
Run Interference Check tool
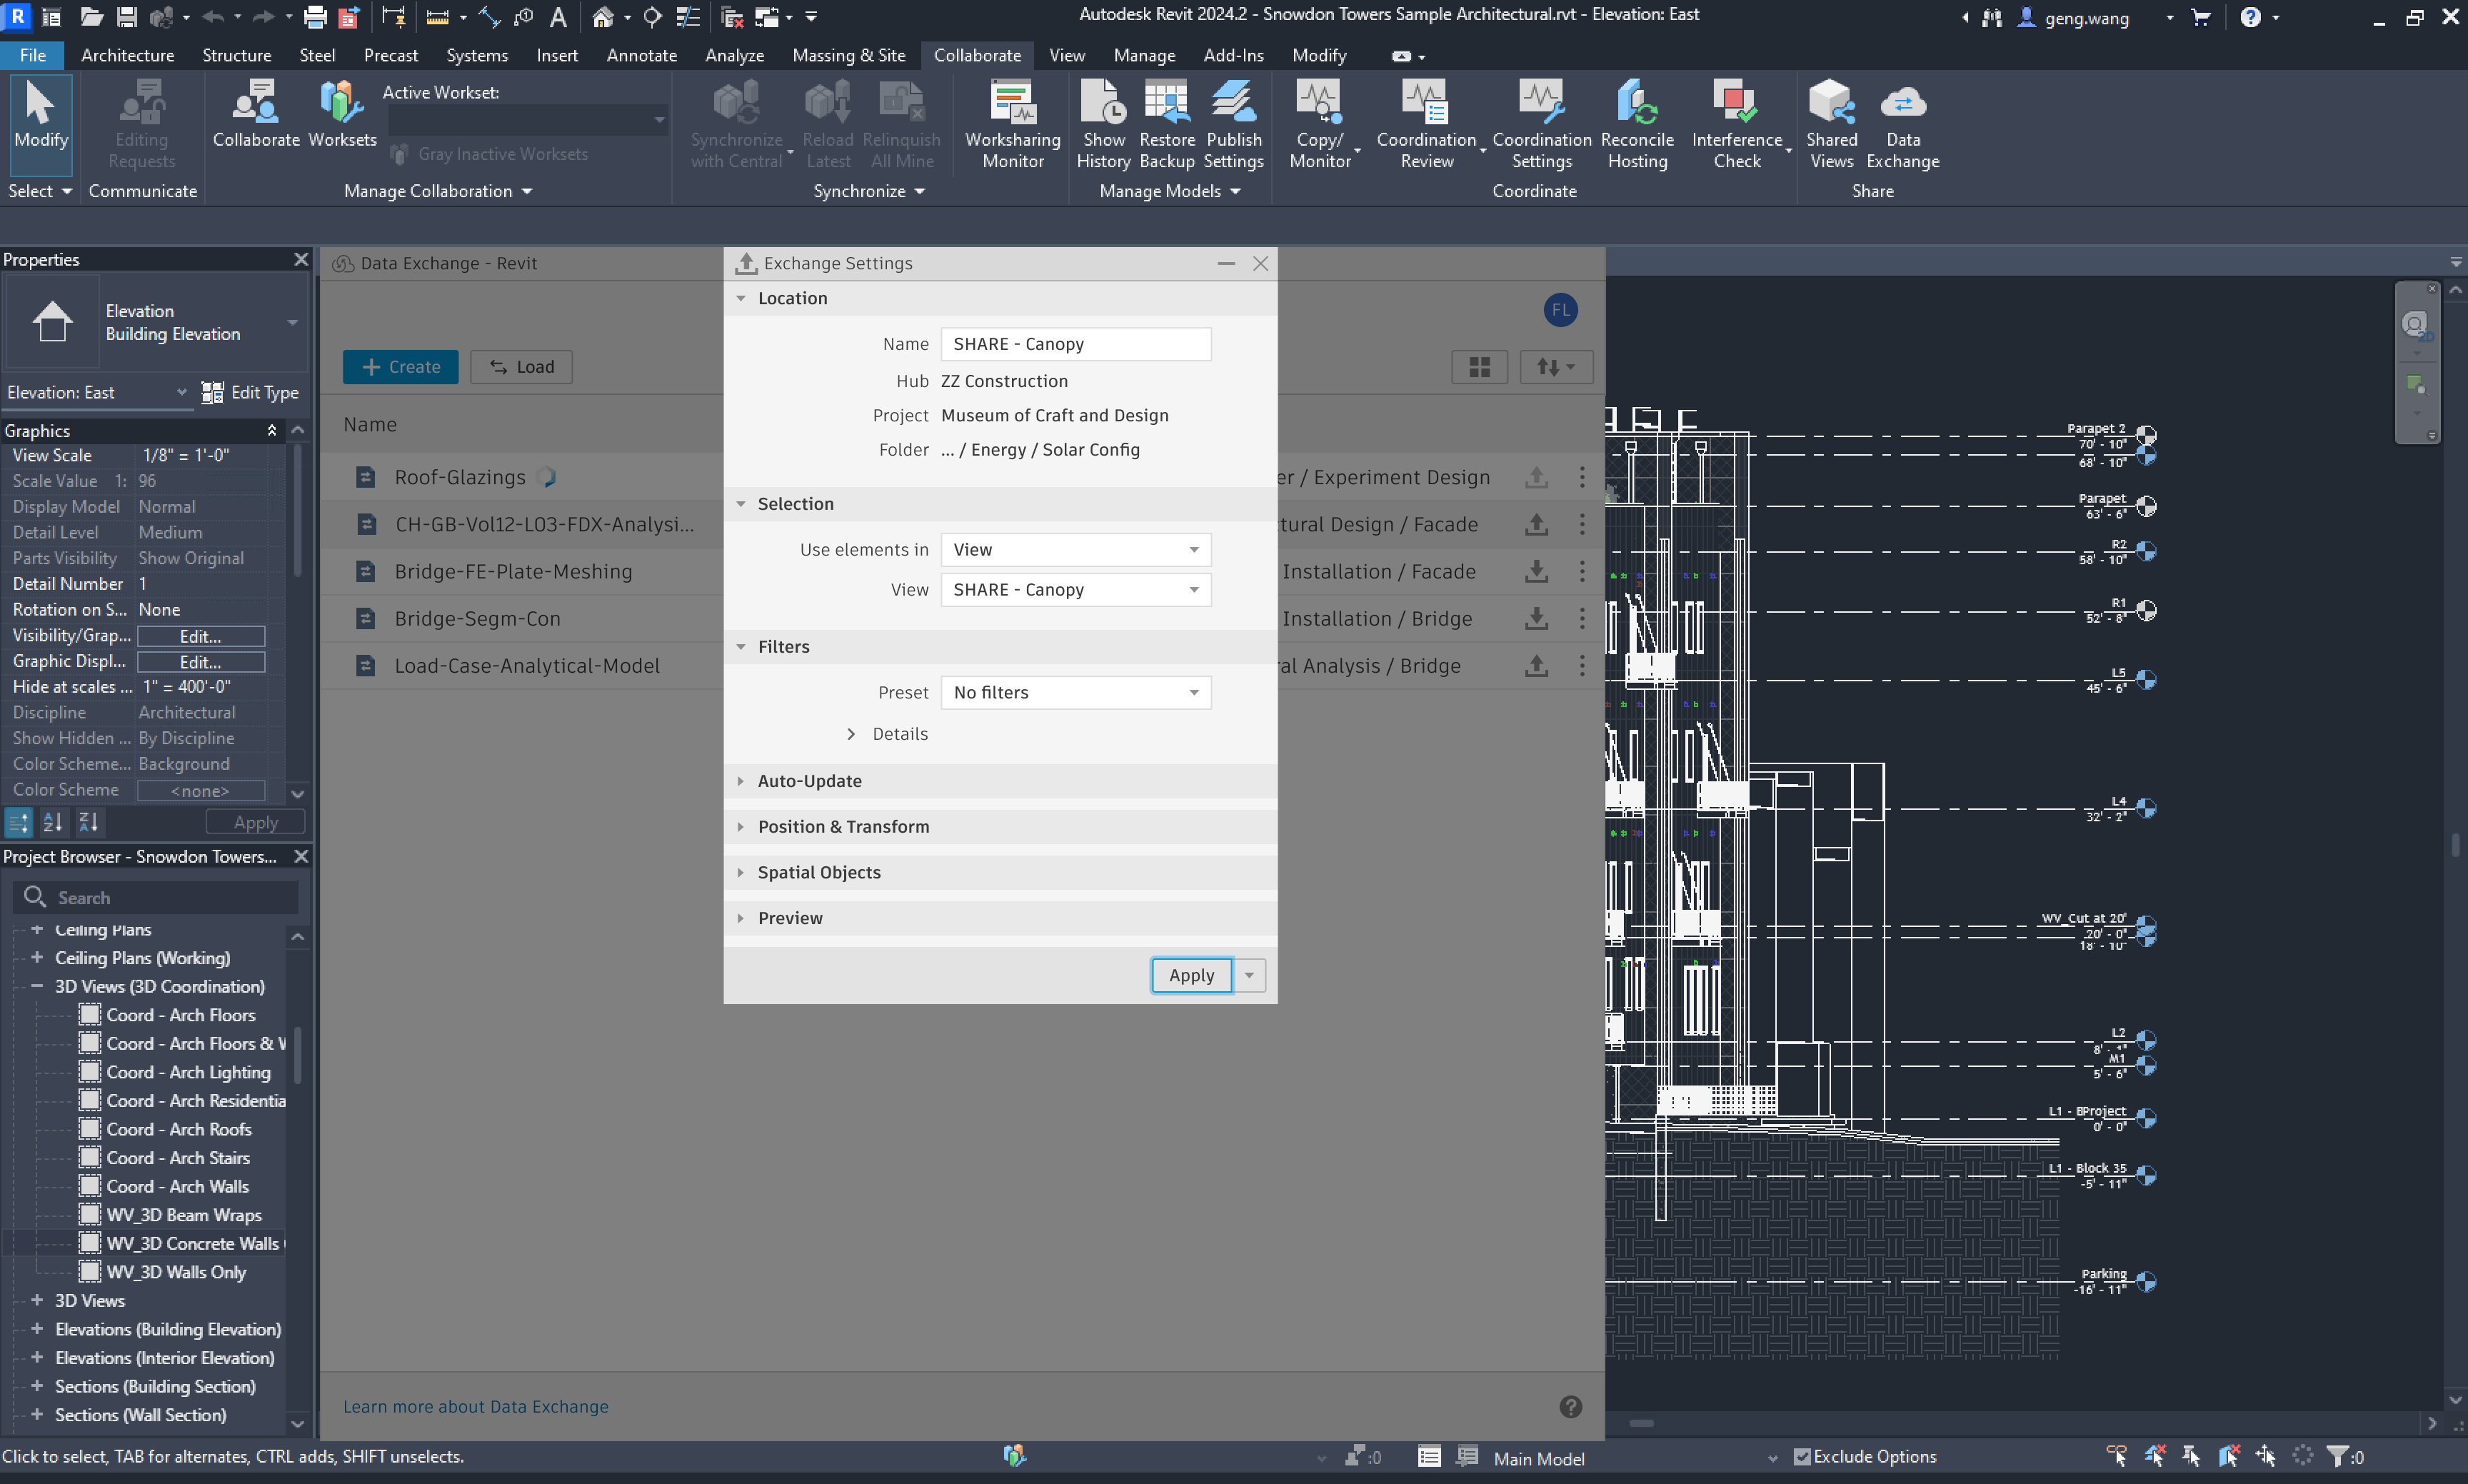click(1737, 124)
